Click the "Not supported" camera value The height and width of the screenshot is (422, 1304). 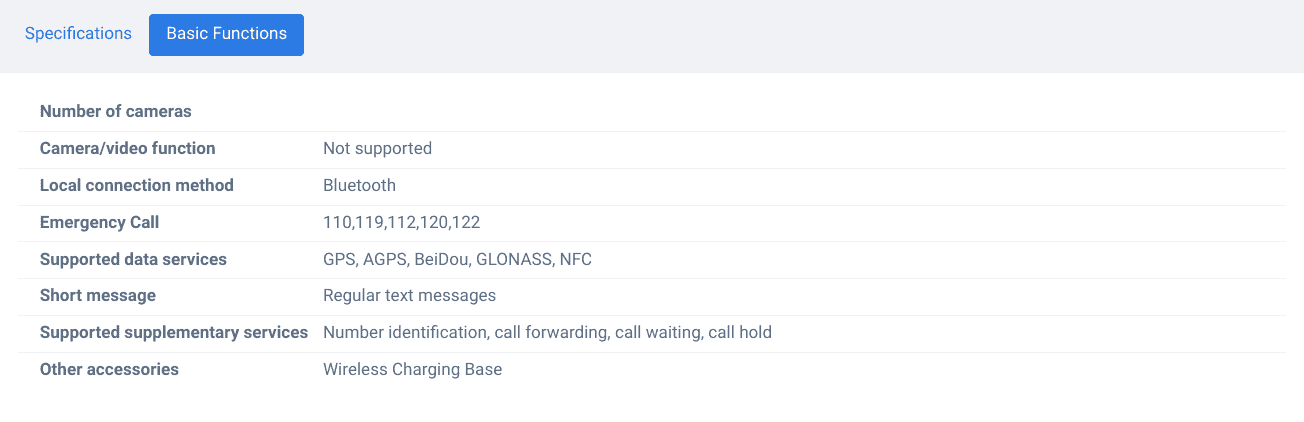coord(377,148)
